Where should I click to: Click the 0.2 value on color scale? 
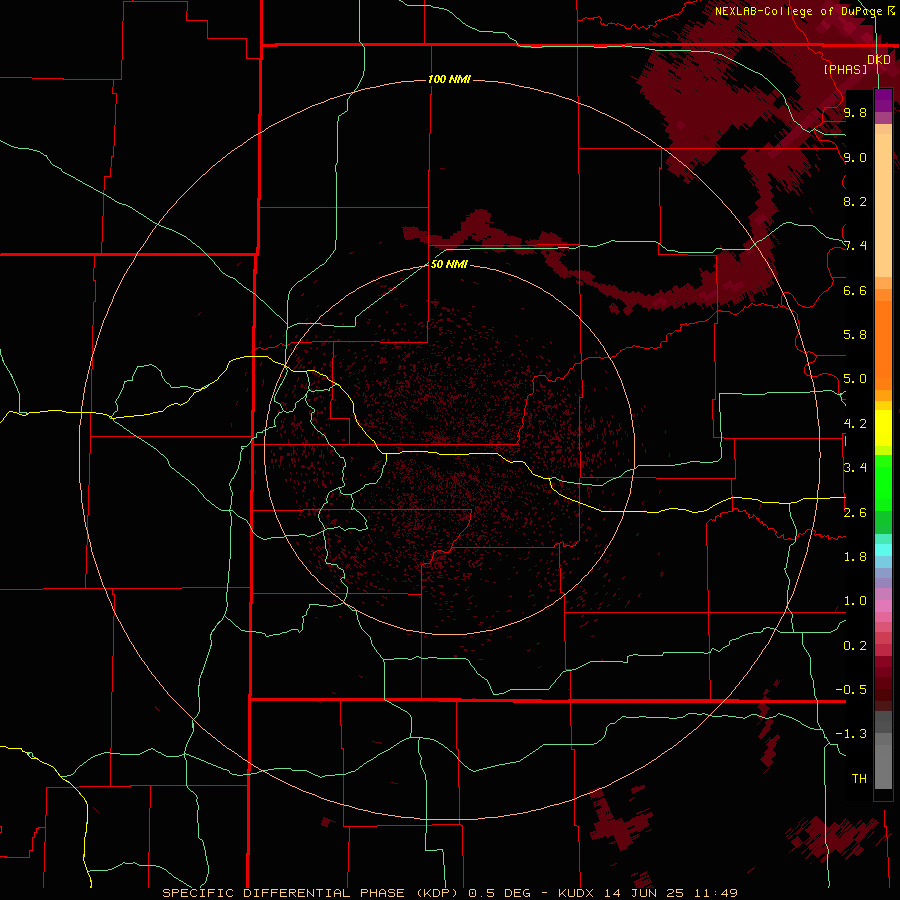coord(855,646)
